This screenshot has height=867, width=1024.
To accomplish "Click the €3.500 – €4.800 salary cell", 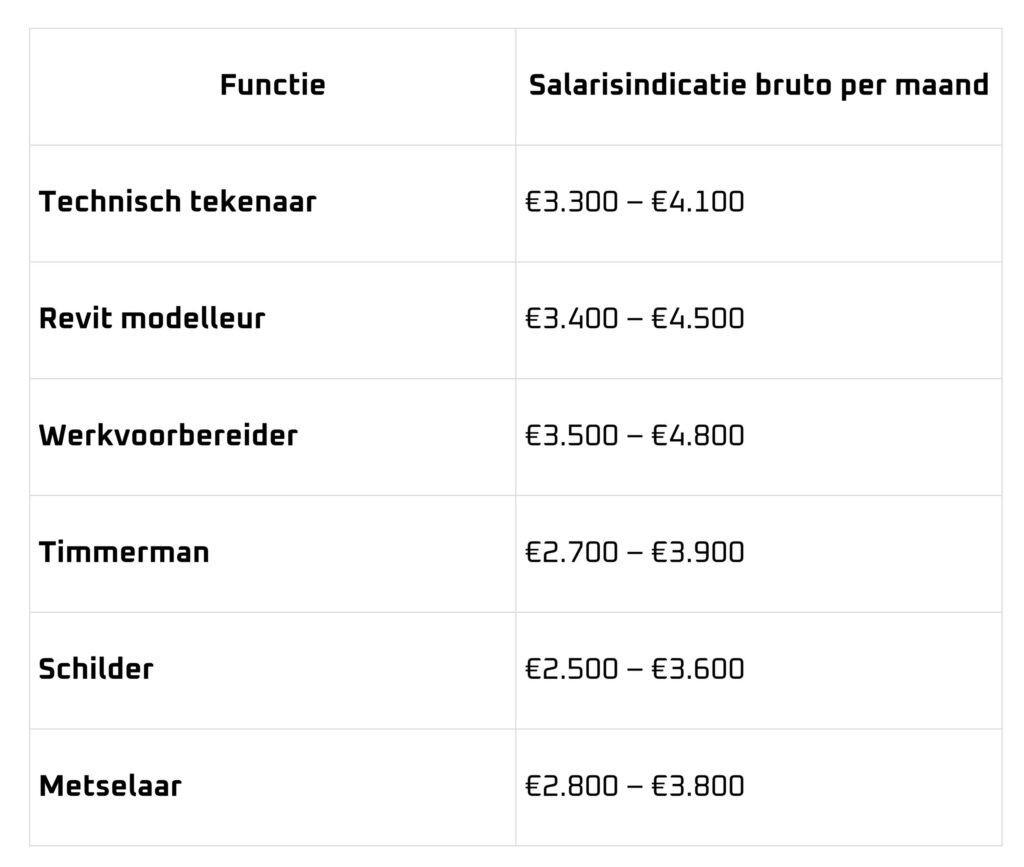I will (x=758, y=437).
